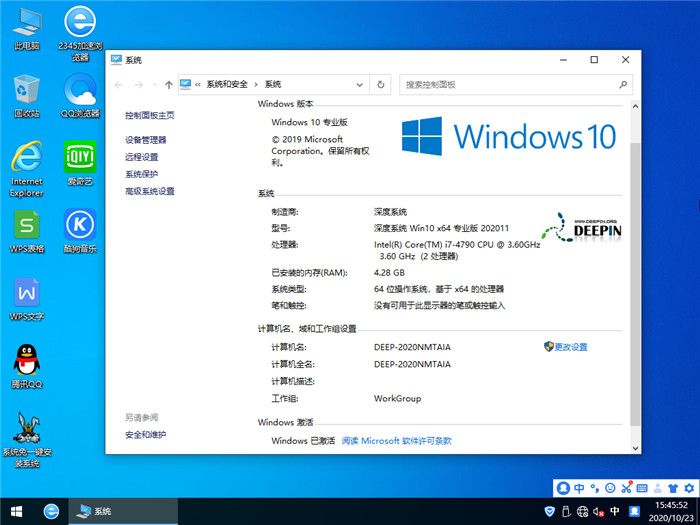
Task: Expand the breadcrumb chevron after 系统和安全
Action: [x=256, y=84]
